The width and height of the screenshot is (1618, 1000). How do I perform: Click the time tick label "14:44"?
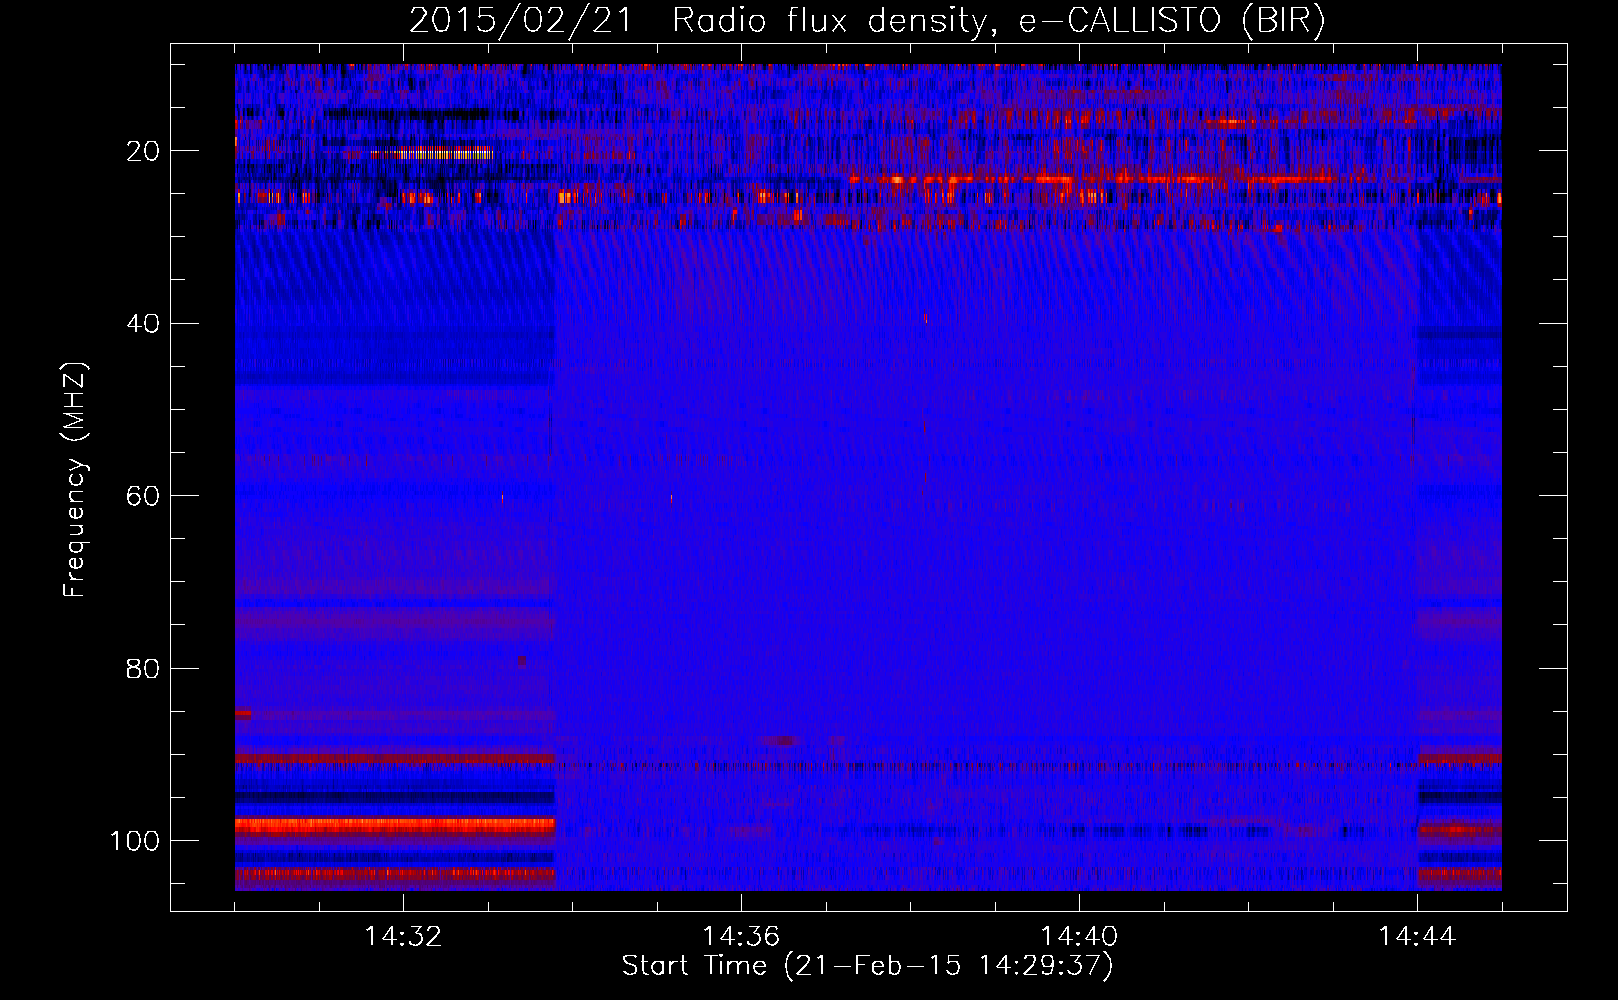(x=1417, y=937)
